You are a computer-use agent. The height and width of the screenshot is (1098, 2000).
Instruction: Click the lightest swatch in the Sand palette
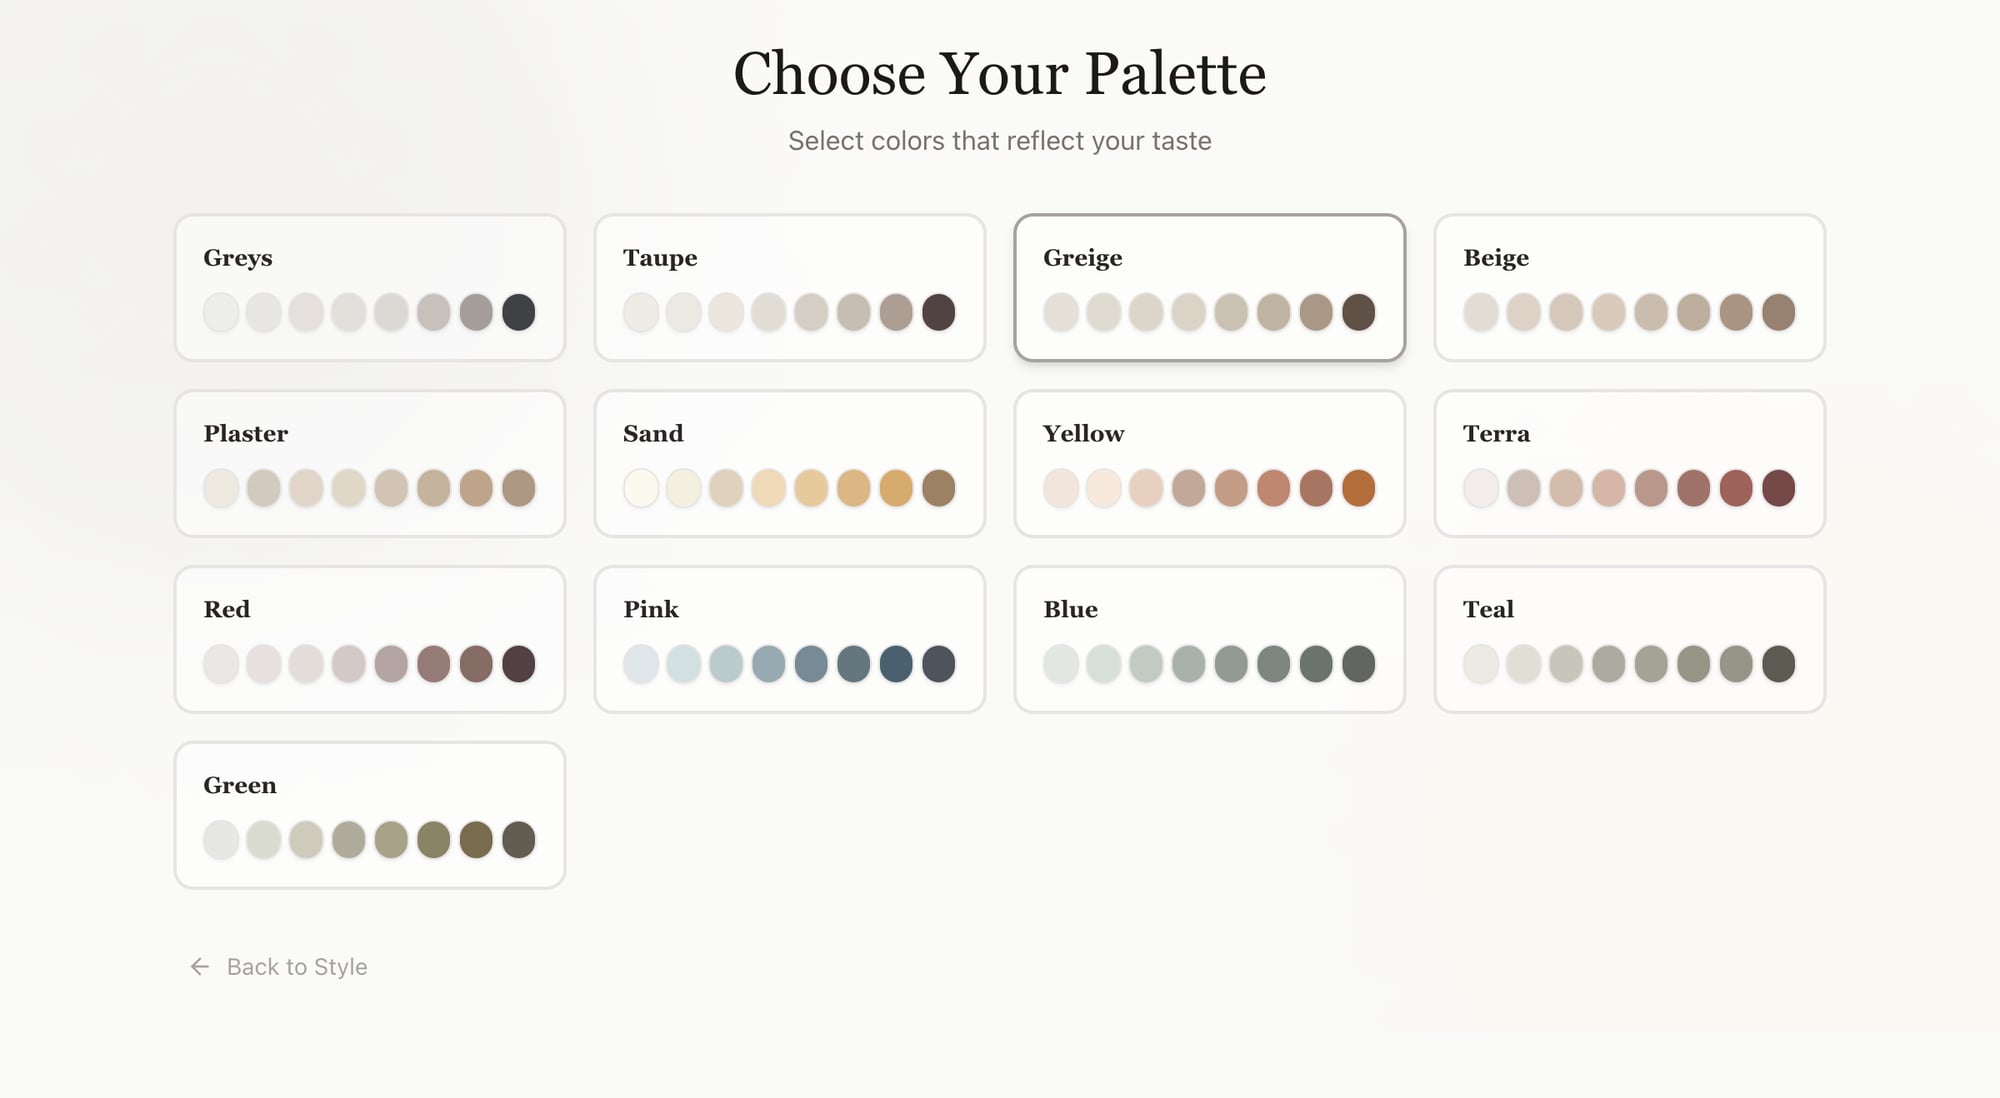641,488
